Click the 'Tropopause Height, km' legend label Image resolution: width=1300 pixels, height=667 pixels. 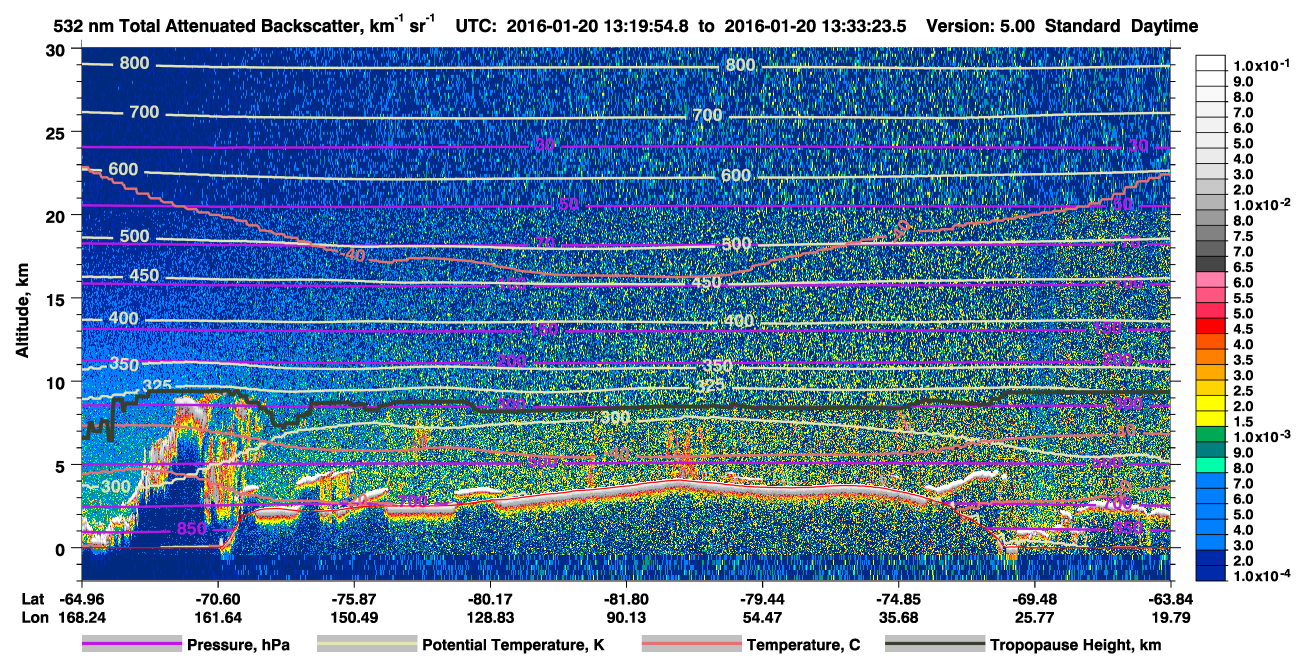(1075, 646)
